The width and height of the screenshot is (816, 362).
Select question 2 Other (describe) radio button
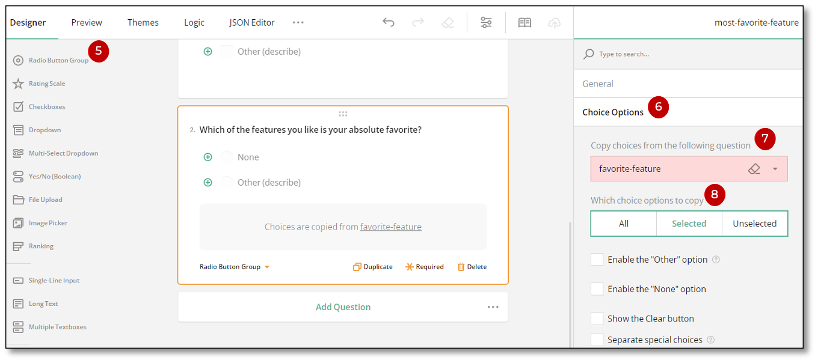click(227, 183)
